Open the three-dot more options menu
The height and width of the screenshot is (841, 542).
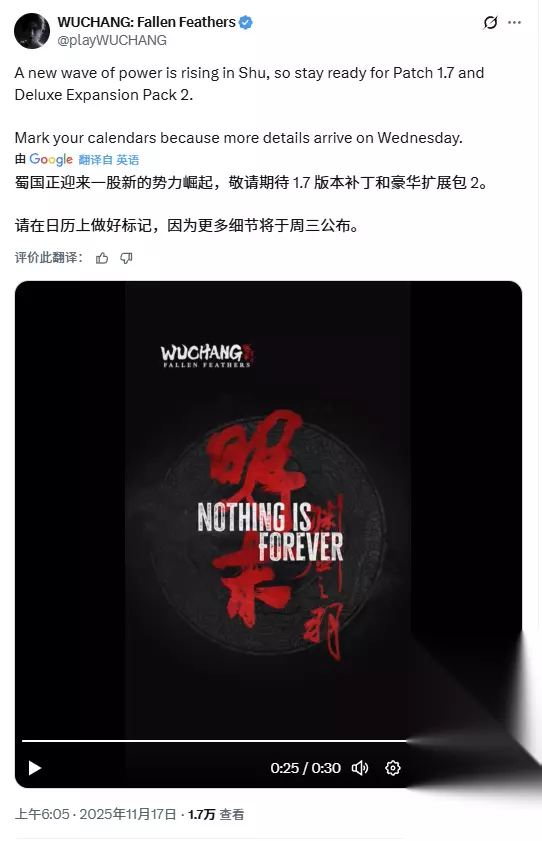(x=515, y=23)
